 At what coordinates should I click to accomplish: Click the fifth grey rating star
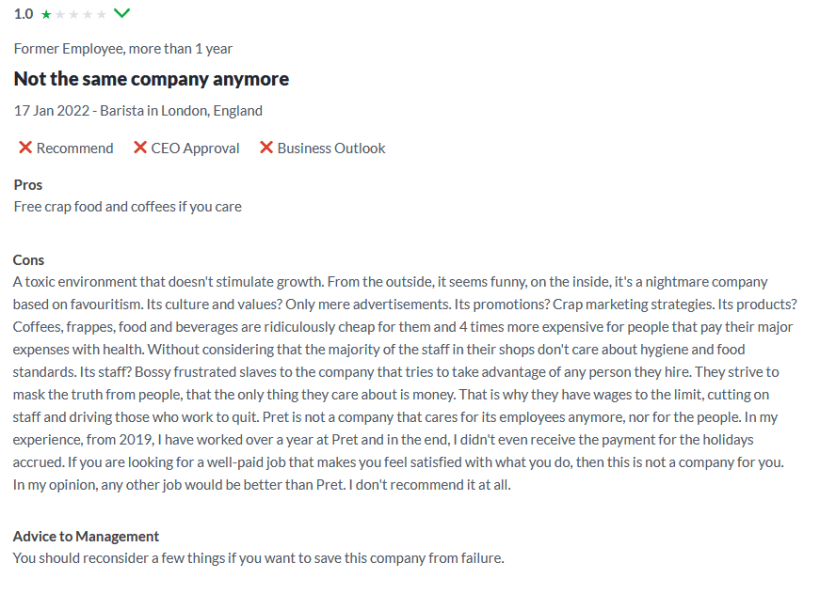(x=100, y=15)
